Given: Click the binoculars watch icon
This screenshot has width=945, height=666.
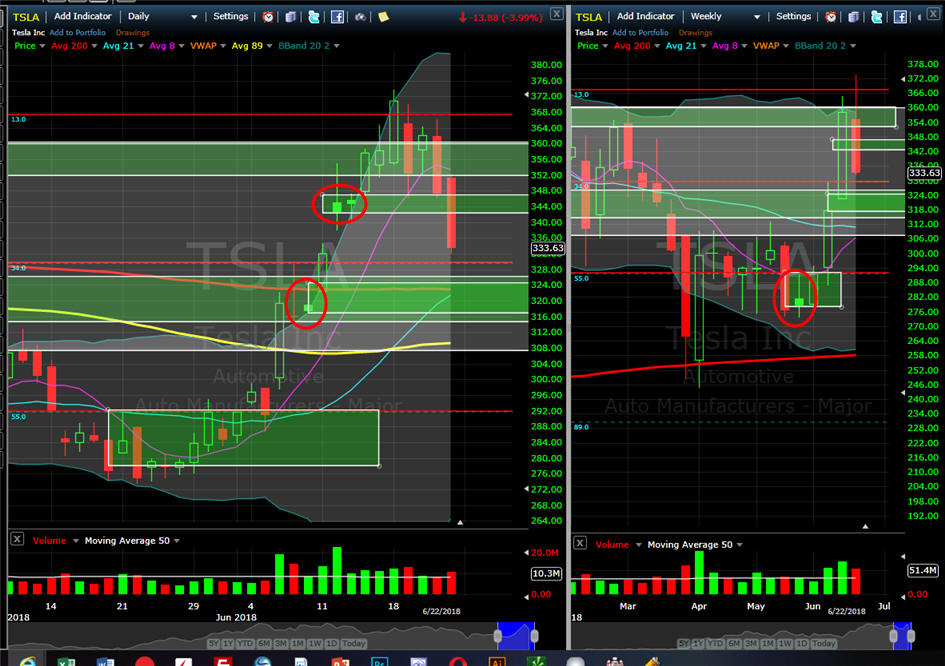Looking at the screenshot, I should (x=360, y=17).
